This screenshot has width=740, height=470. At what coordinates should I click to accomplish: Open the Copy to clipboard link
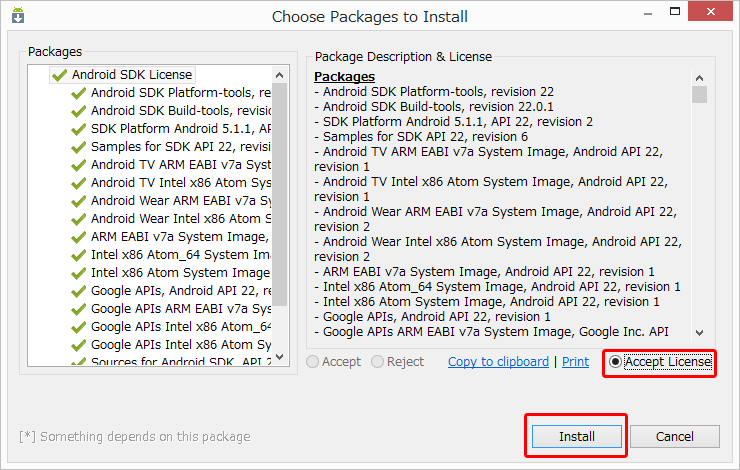coord(498,362)
